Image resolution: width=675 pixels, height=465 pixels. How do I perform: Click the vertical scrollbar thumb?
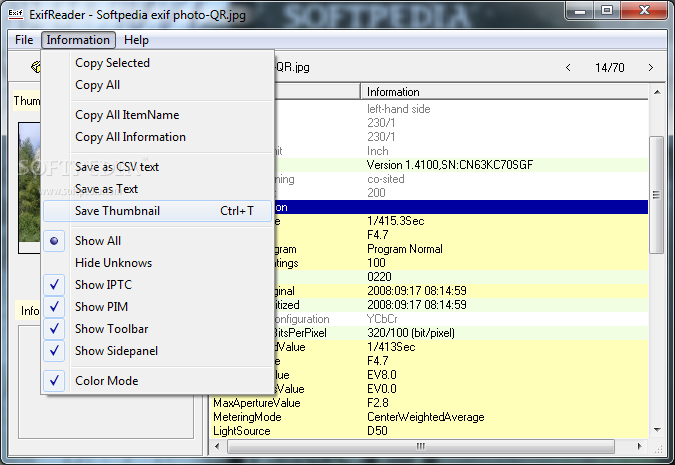click(656, 195)
